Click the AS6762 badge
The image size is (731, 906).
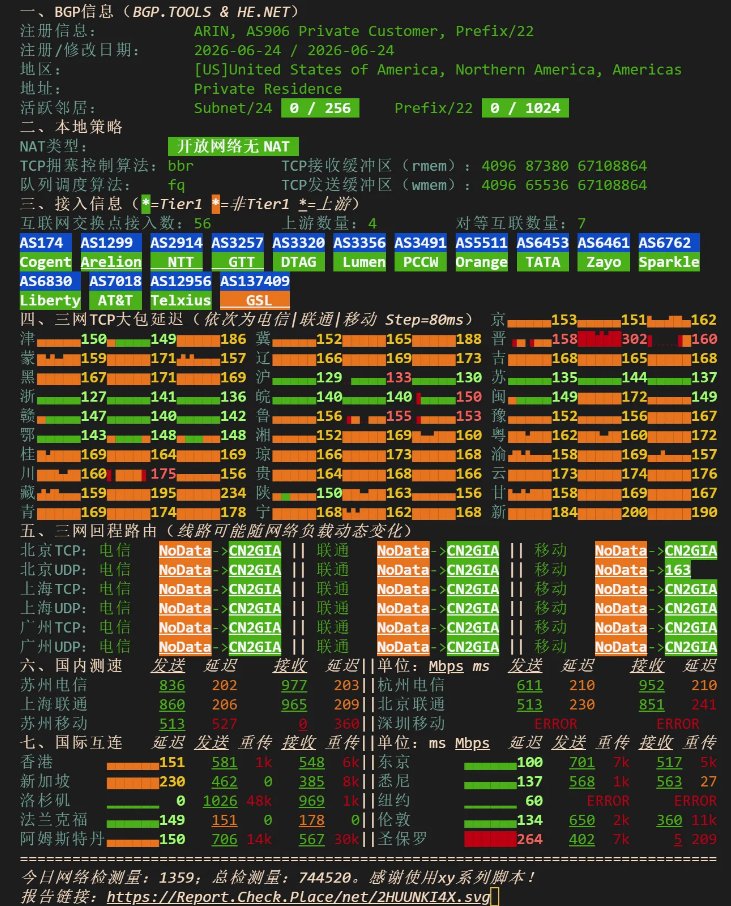[x=669, y=243]
